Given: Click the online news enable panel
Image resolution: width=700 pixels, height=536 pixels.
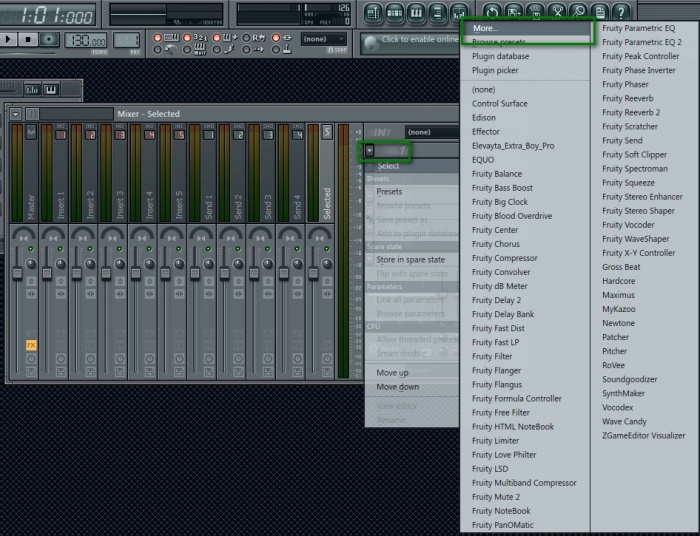Looking at the screenshot, I should [x=411, y=43].
